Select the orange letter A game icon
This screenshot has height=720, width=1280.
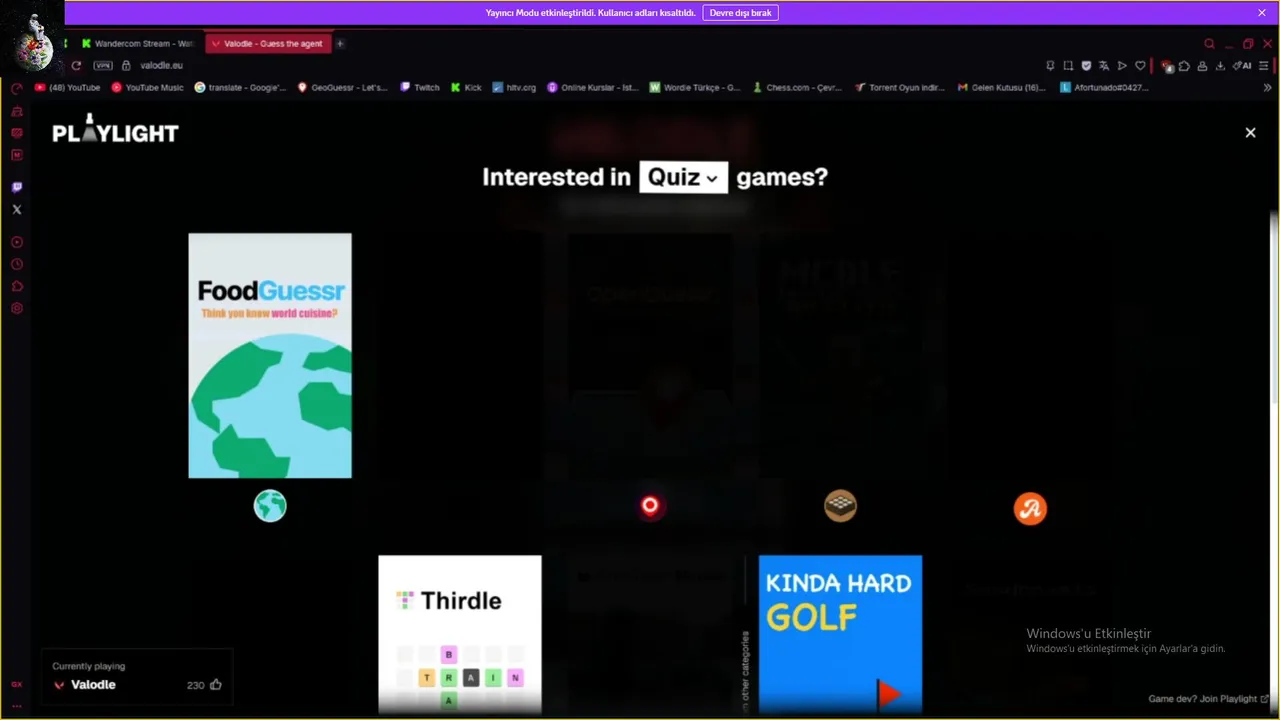click(x=1030, y=508)
